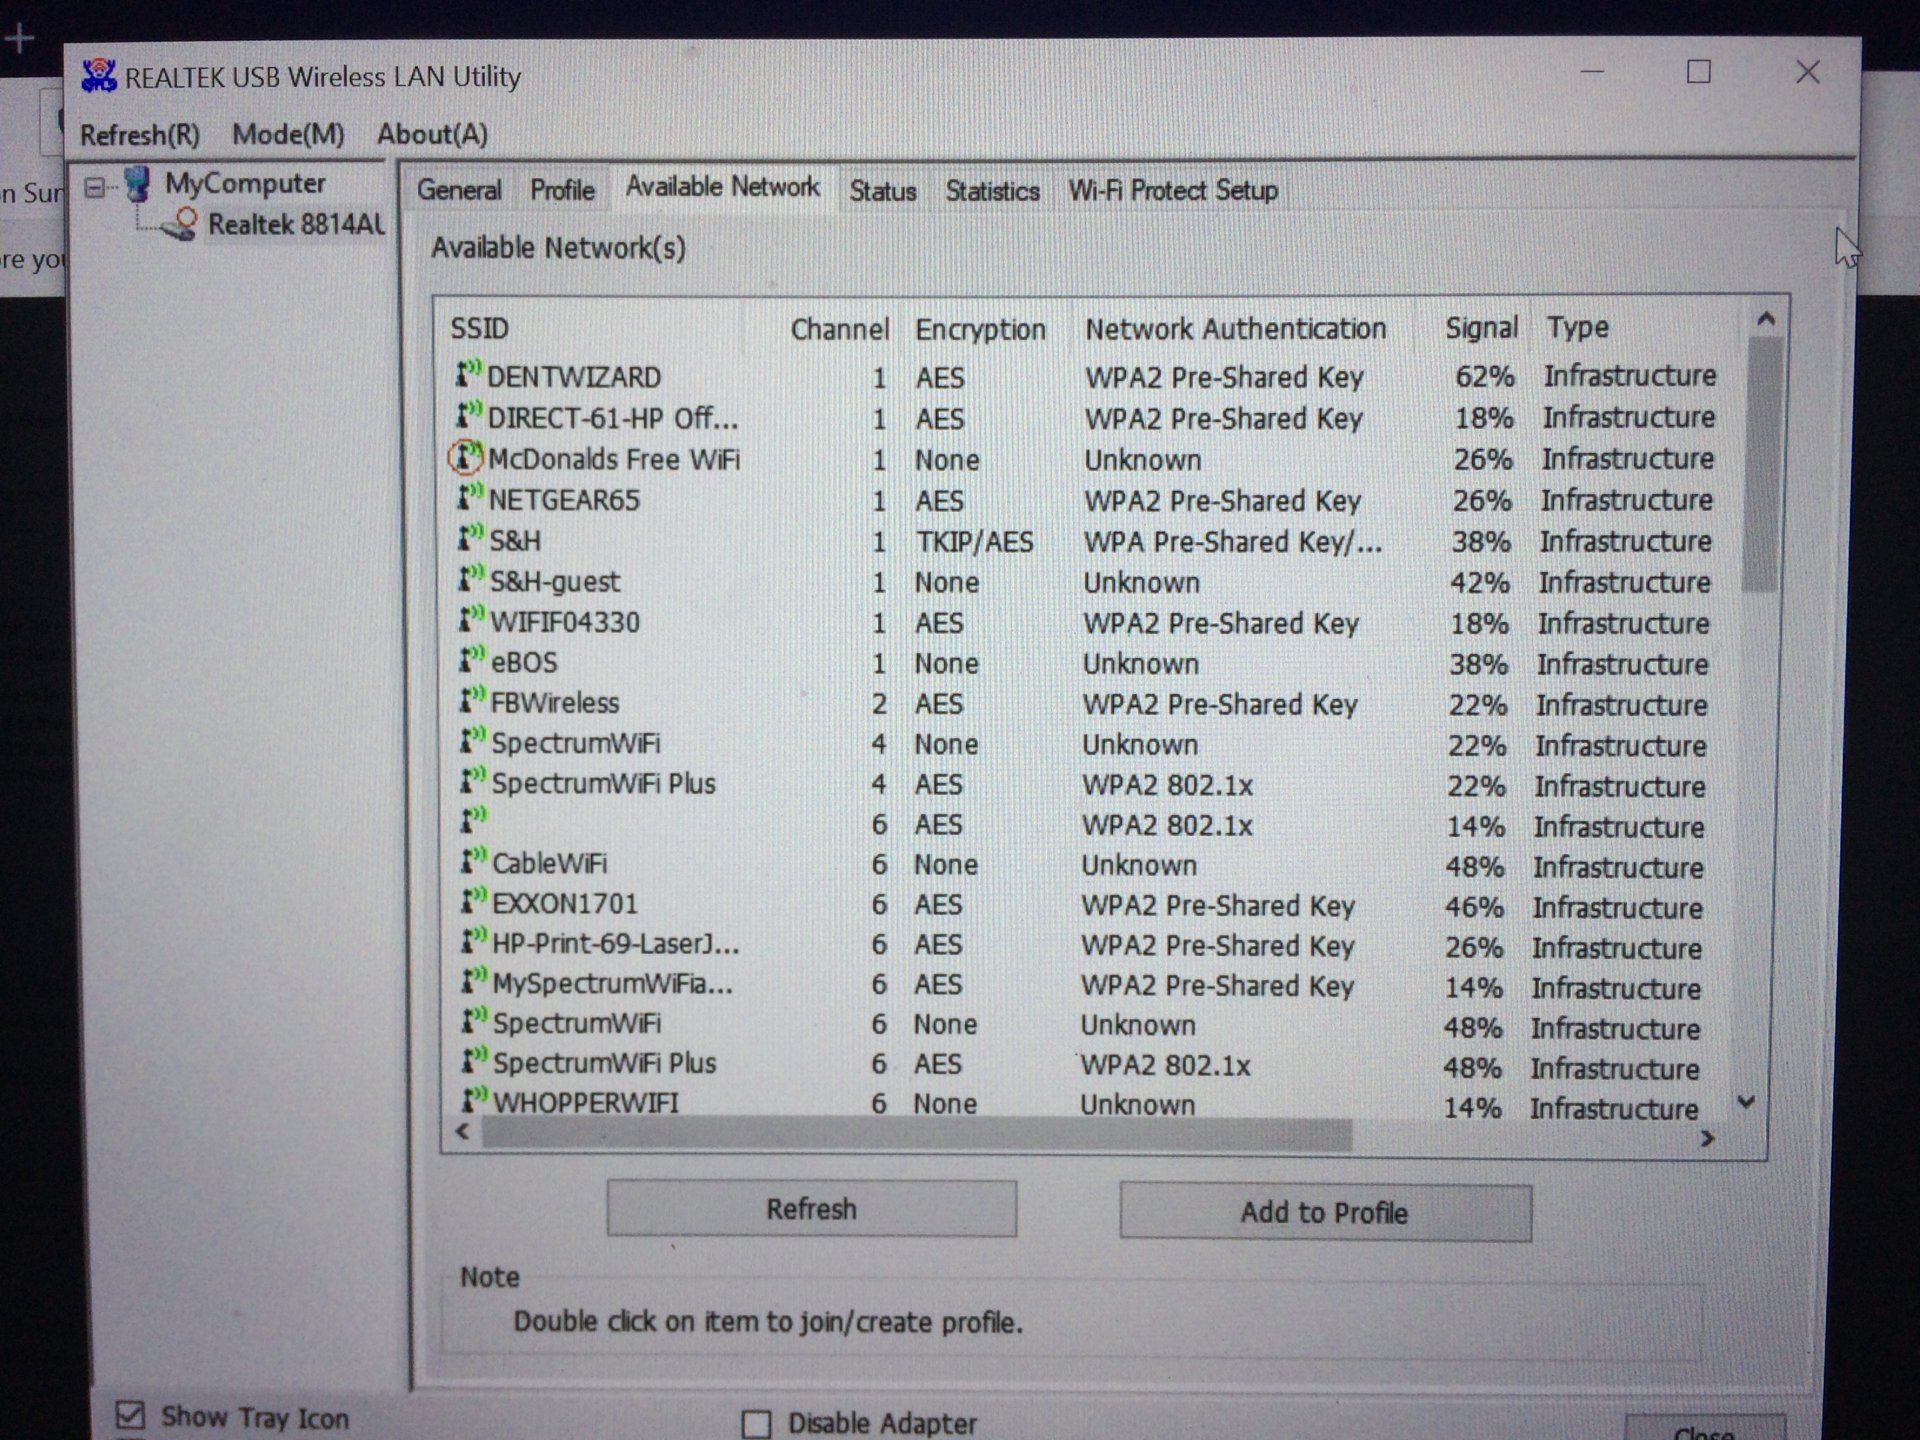Click the signal icon beside WHOPPERWIFI
1920x1440 pixels.
click(x=475, y=1101)
